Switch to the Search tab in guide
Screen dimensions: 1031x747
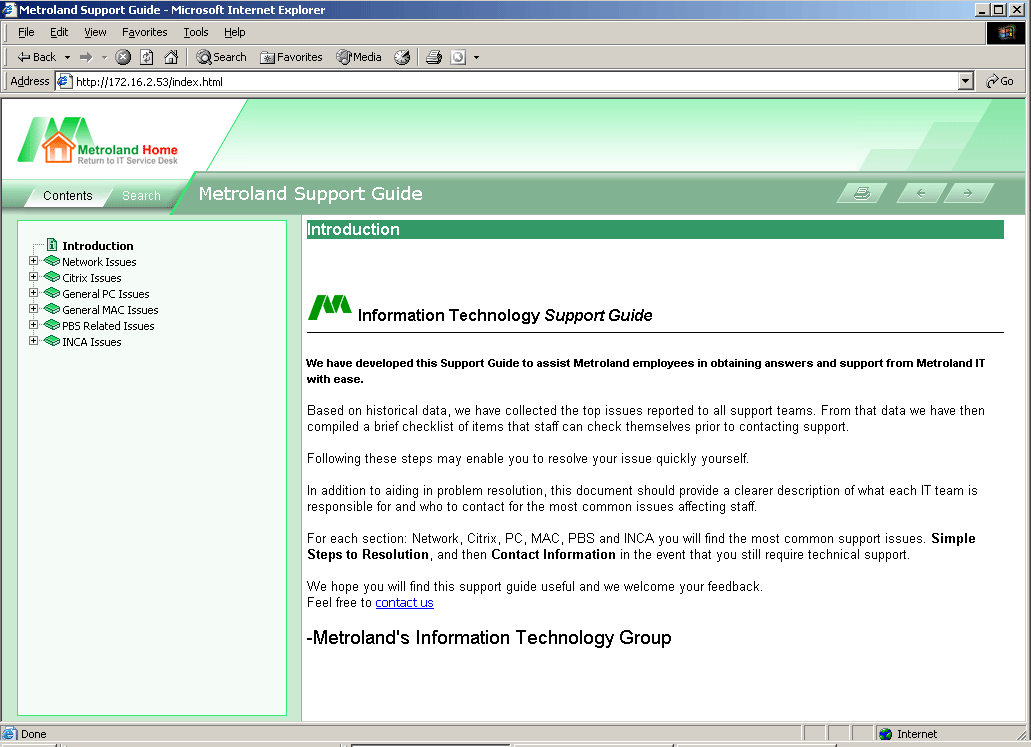click(x=141, y=196)
